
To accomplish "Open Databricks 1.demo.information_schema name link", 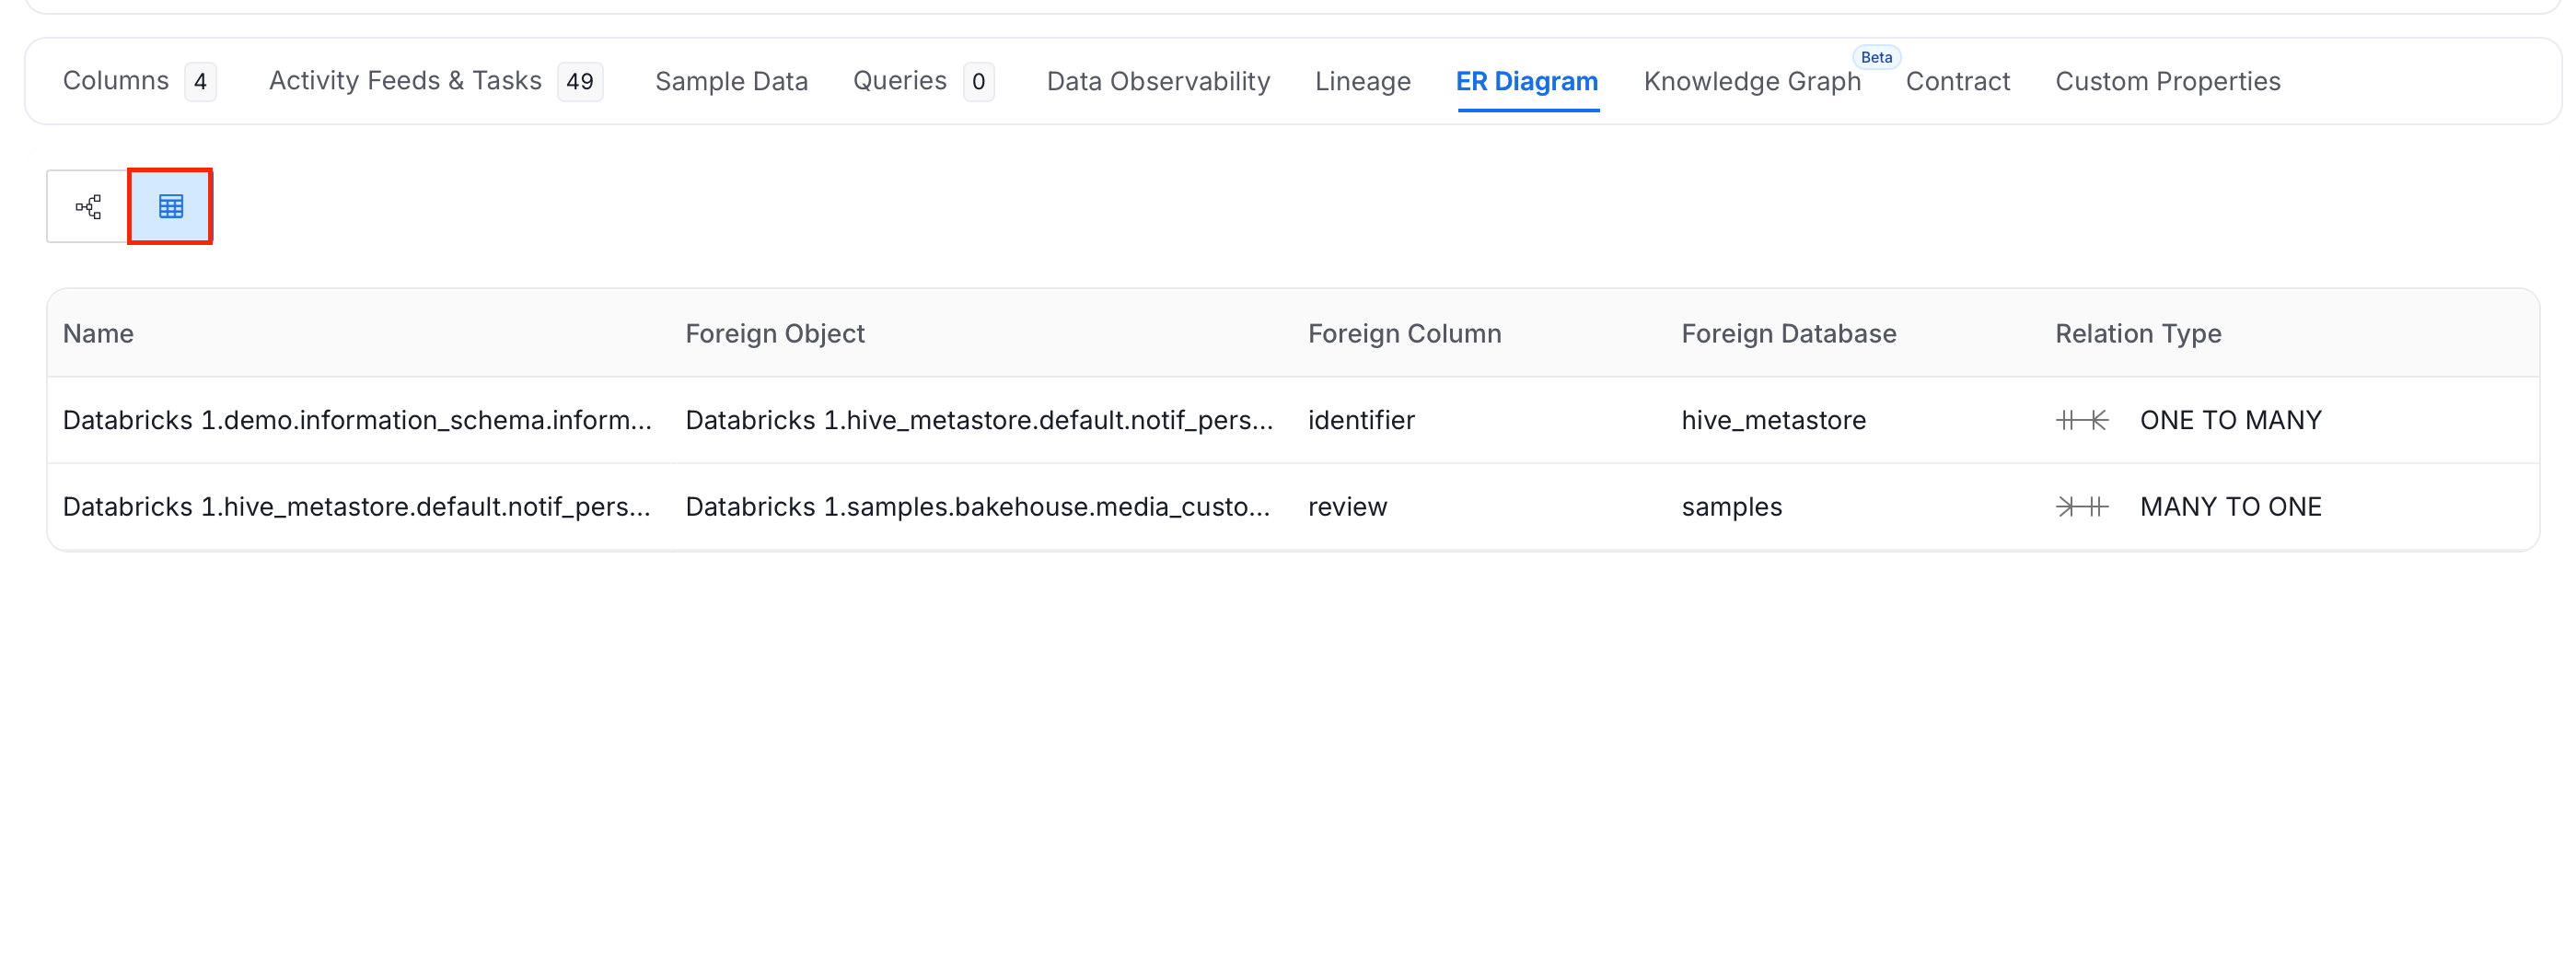I will tap(357, 420).
